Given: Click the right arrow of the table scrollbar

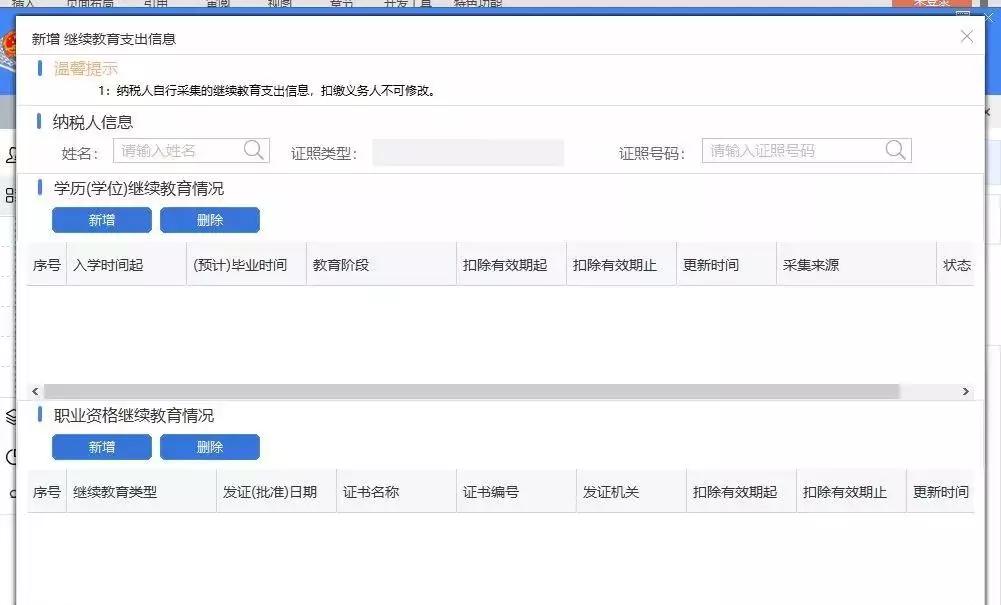Looking at the screenshot, I should point(966,391).
